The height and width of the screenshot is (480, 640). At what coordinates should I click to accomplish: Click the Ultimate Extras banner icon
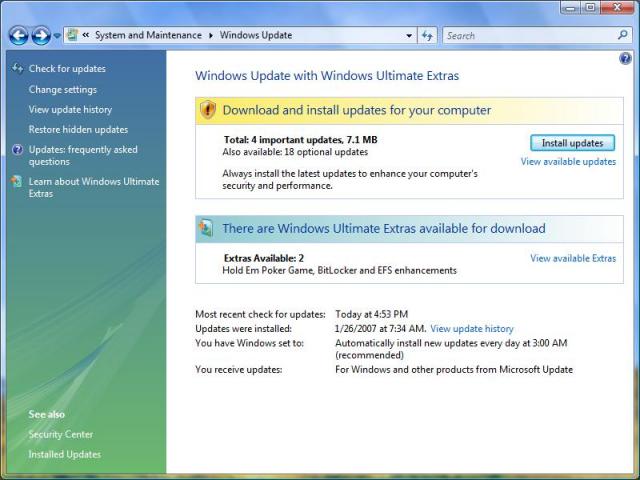206,228
